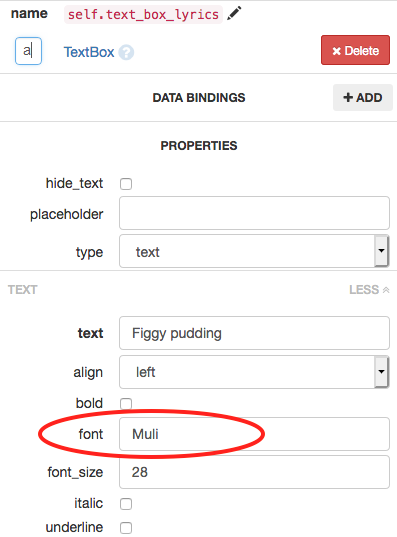Viewport: 397px width, 537px height.
Task: Click the LESS collapse chevron icon
Action: 386,290
